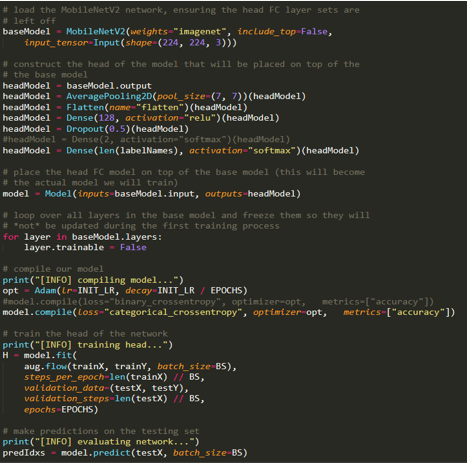Click the validation_steps keyword argument

coord(66,399)
